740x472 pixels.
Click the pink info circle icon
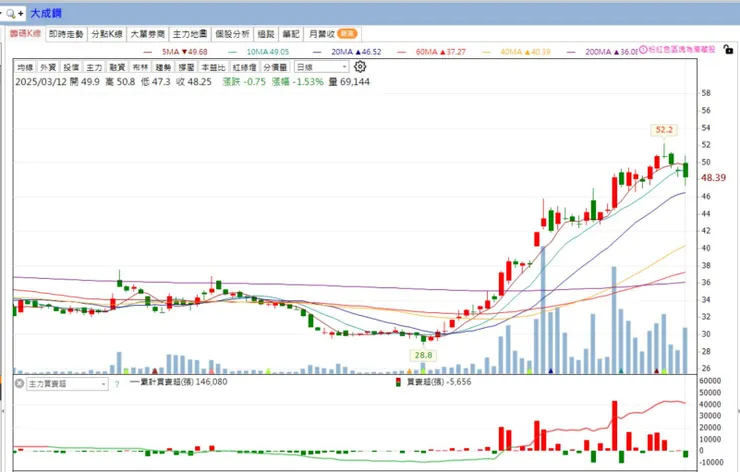[x=643, y=50]
